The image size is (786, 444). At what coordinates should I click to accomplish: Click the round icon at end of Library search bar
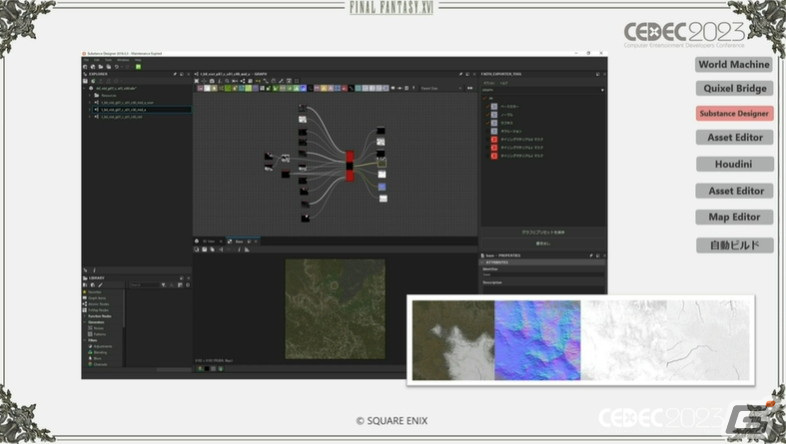pos(188,285)
